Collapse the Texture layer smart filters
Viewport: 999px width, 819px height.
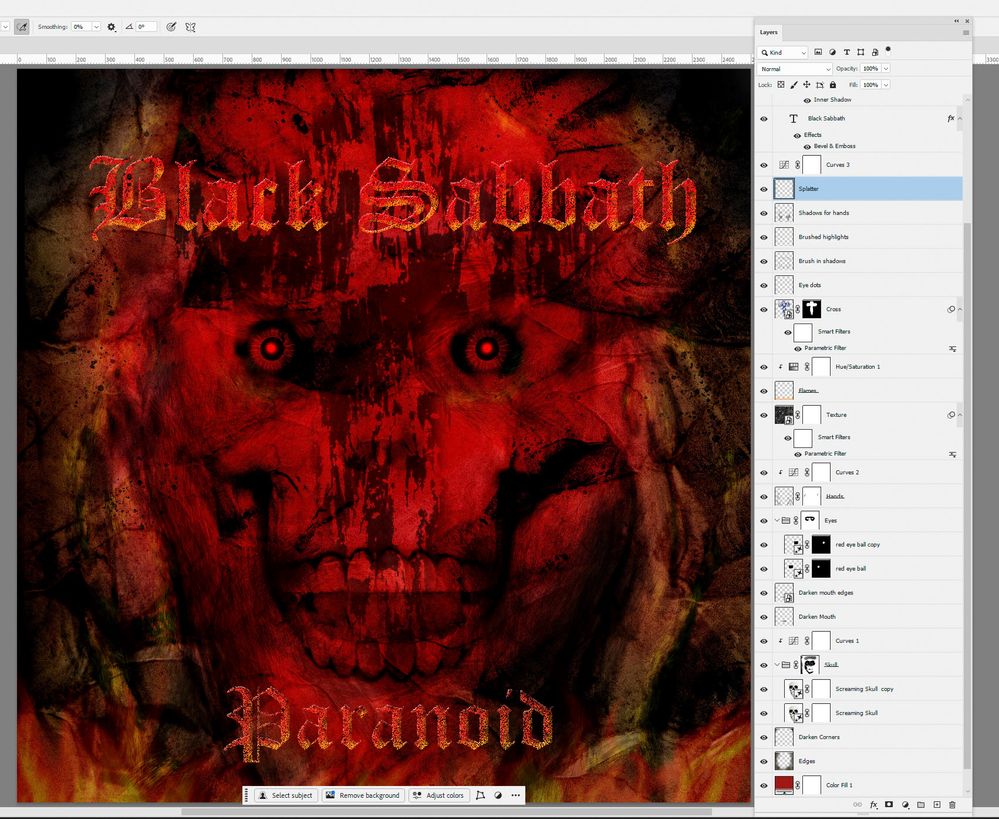(x=959, y=415)
